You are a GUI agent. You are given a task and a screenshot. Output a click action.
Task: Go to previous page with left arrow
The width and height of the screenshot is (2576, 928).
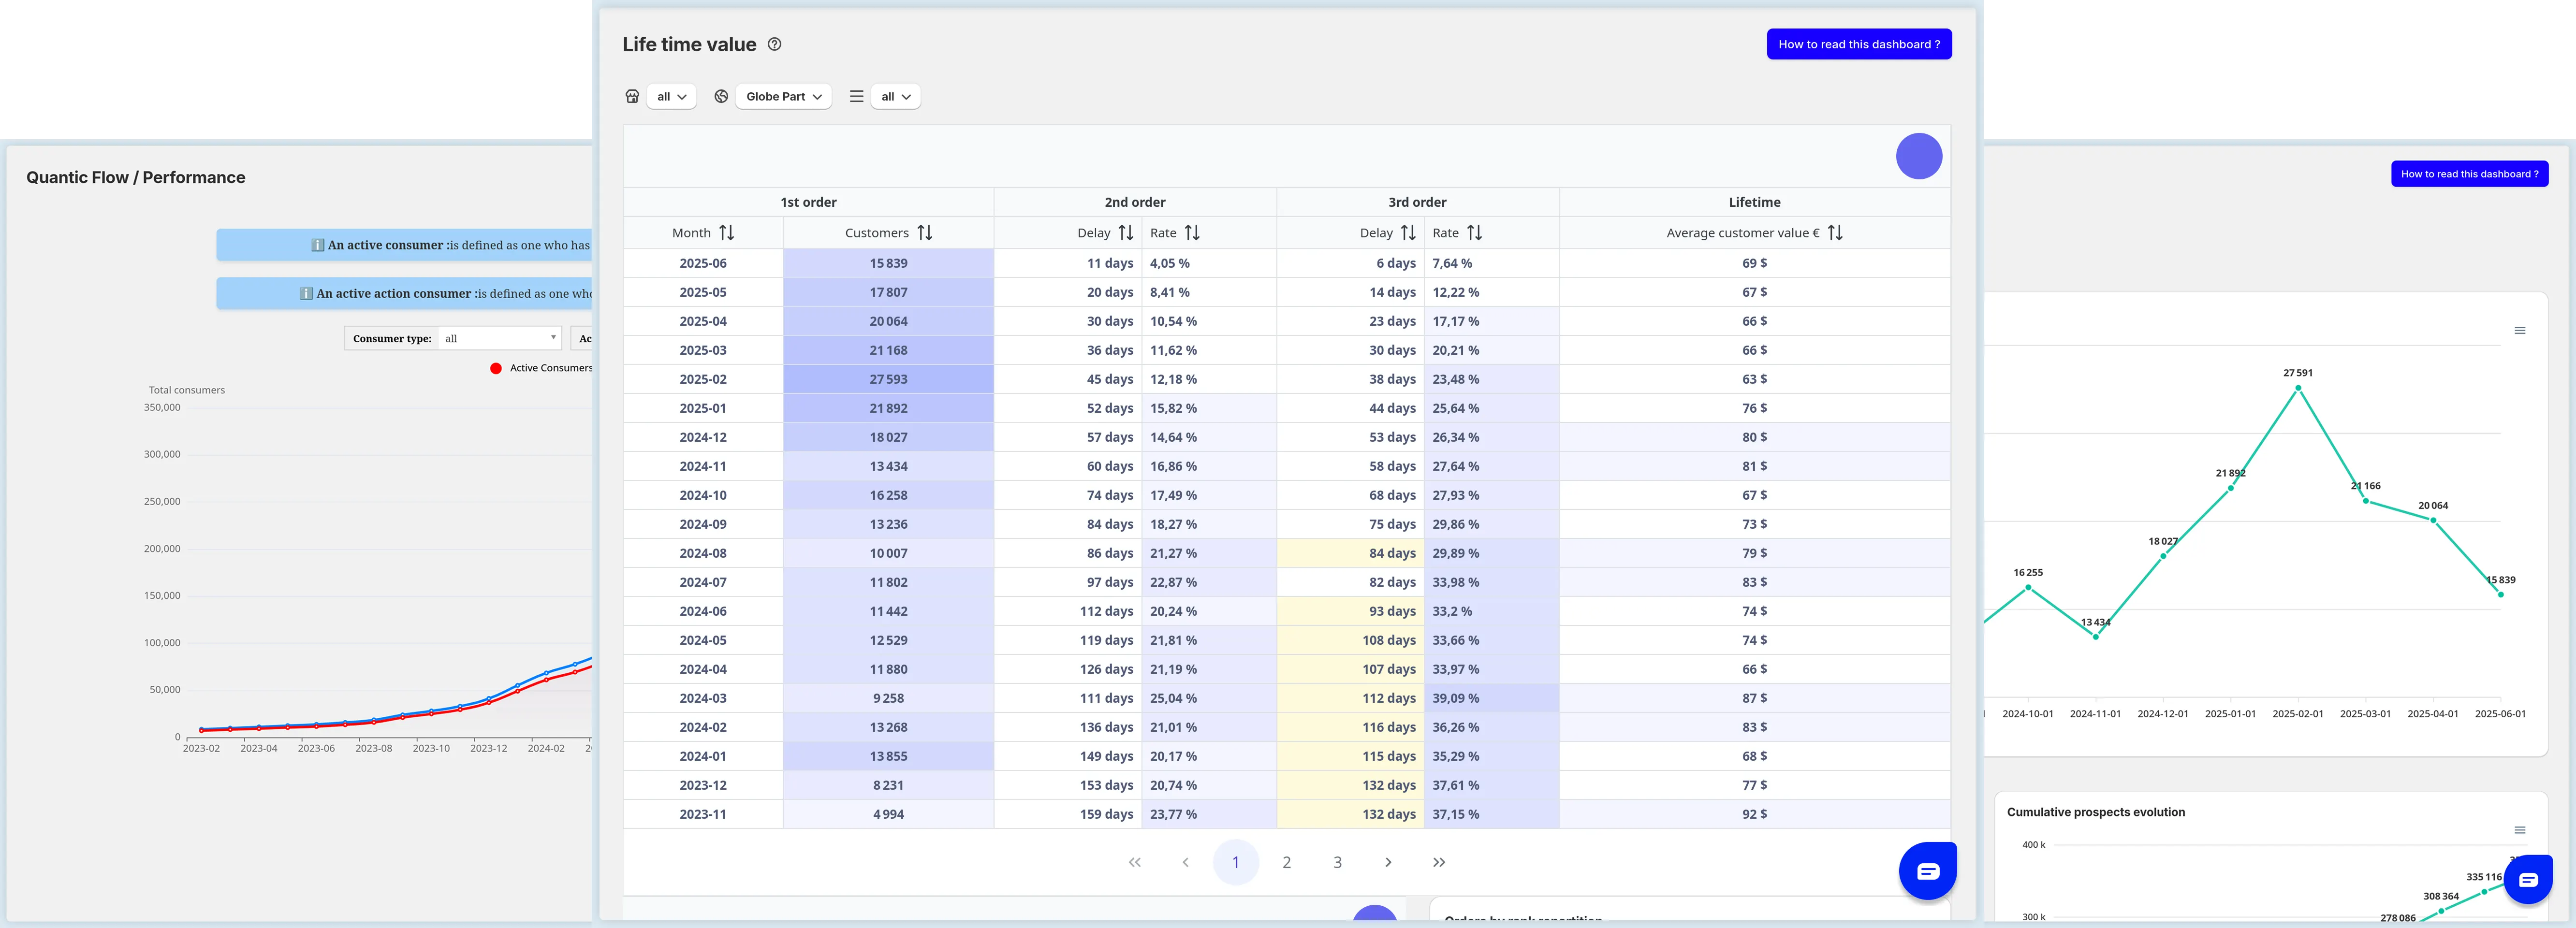[1185, 862]
